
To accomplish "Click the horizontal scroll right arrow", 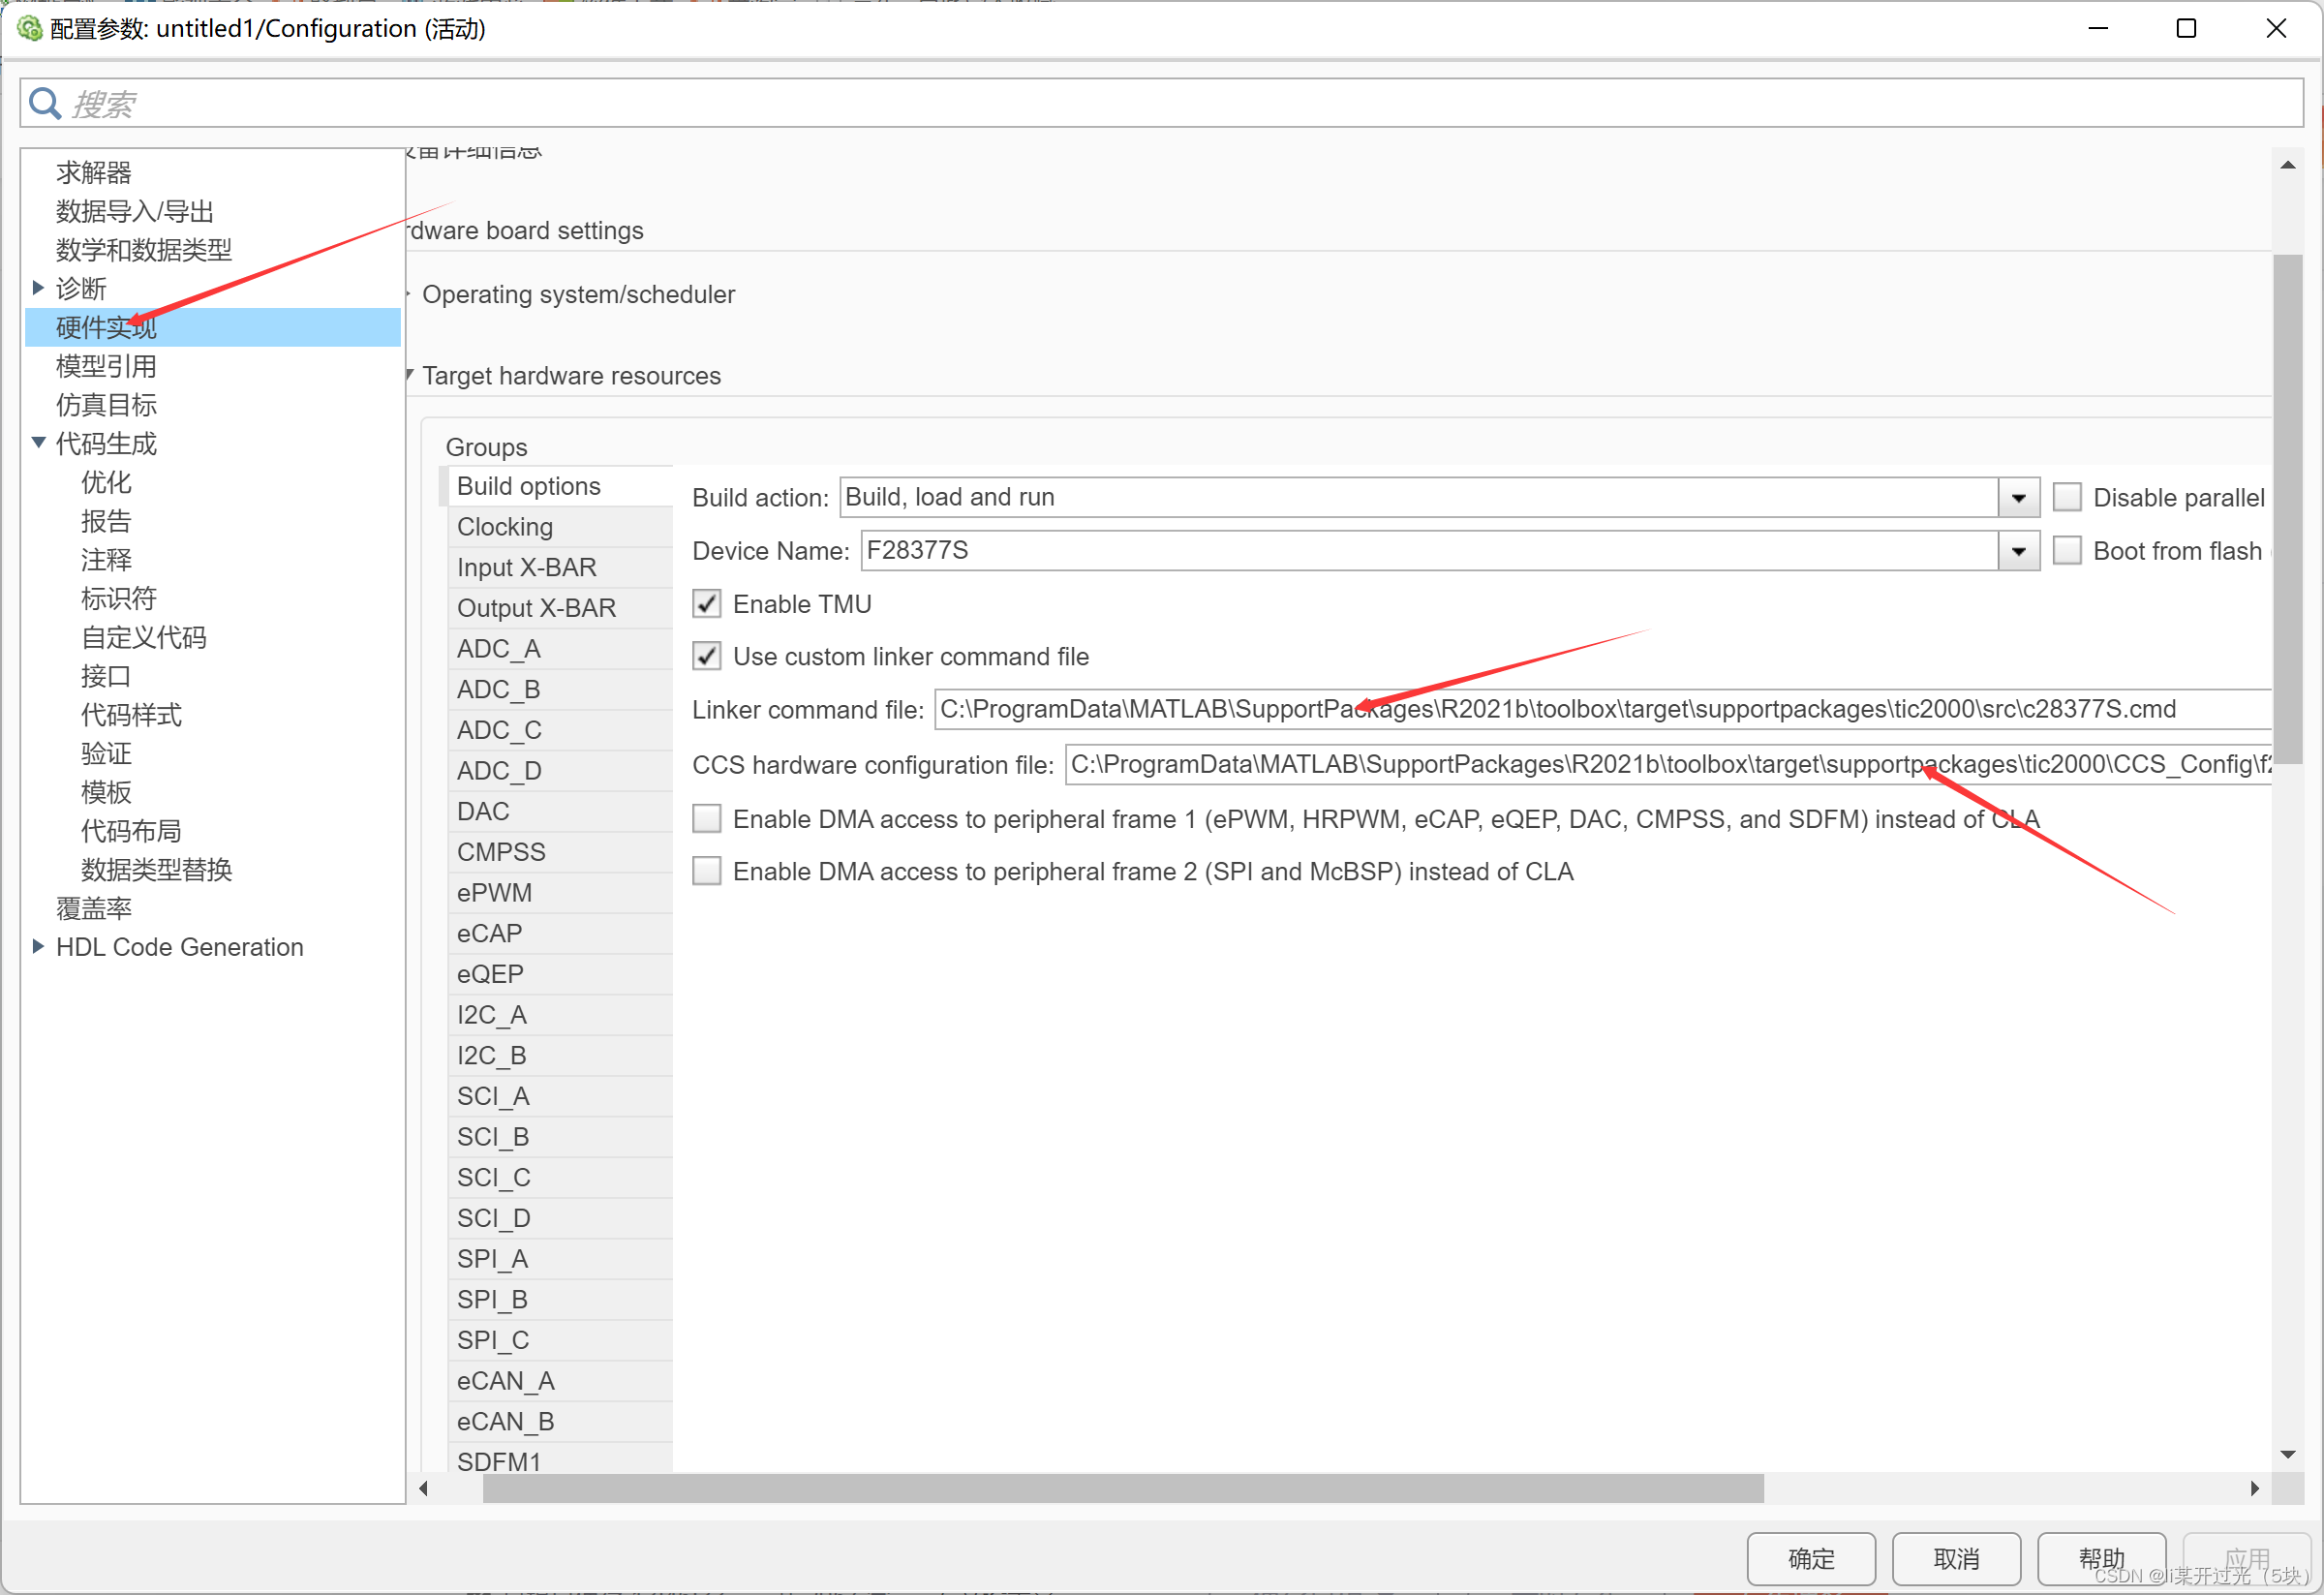I will click(2254, 1488).
